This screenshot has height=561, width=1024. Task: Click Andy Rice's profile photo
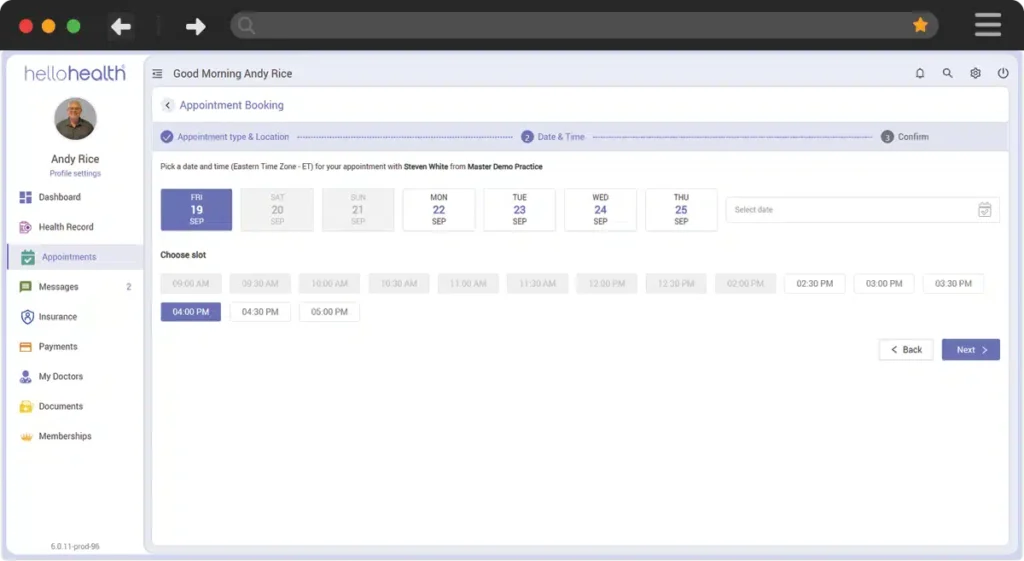[x=75, y=119]
